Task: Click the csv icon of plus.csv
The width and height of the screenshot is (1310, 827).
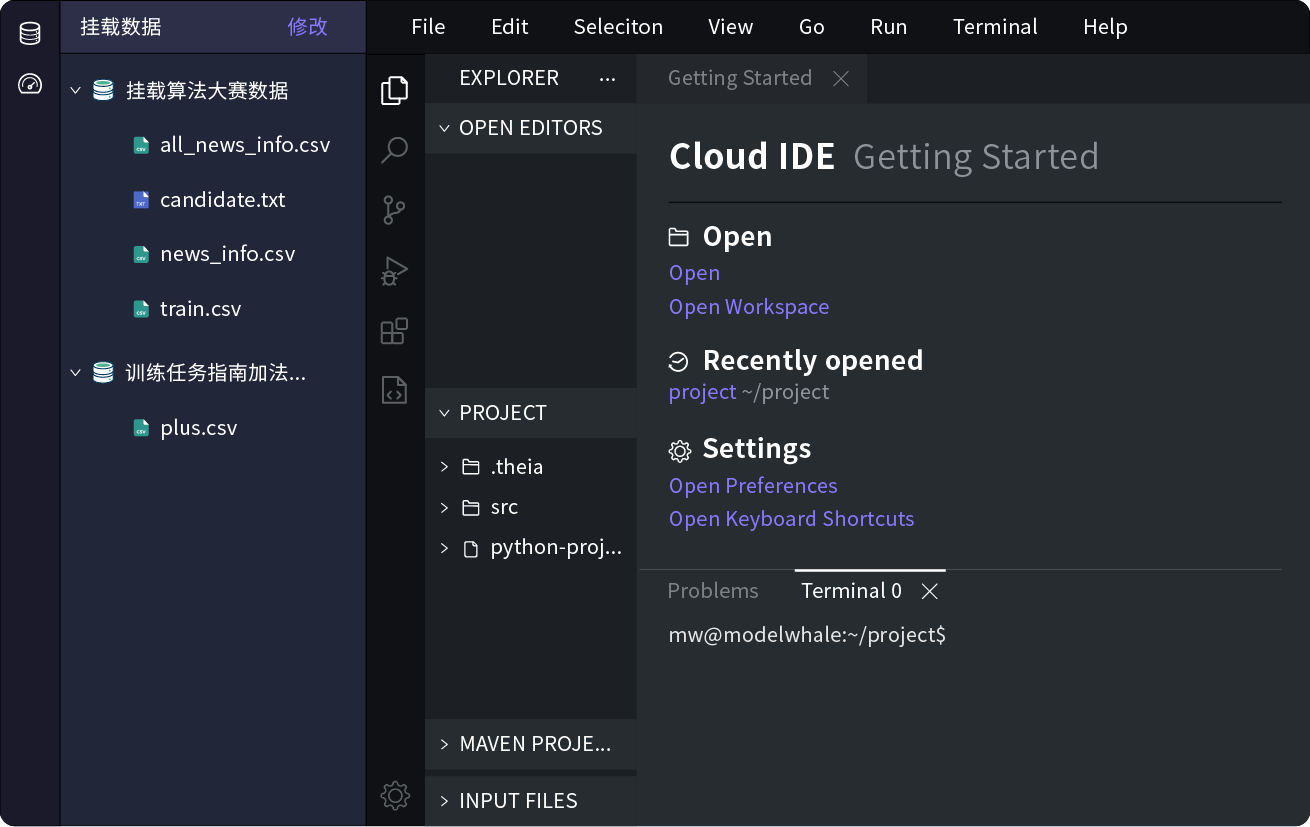Action: coord(141,428)
